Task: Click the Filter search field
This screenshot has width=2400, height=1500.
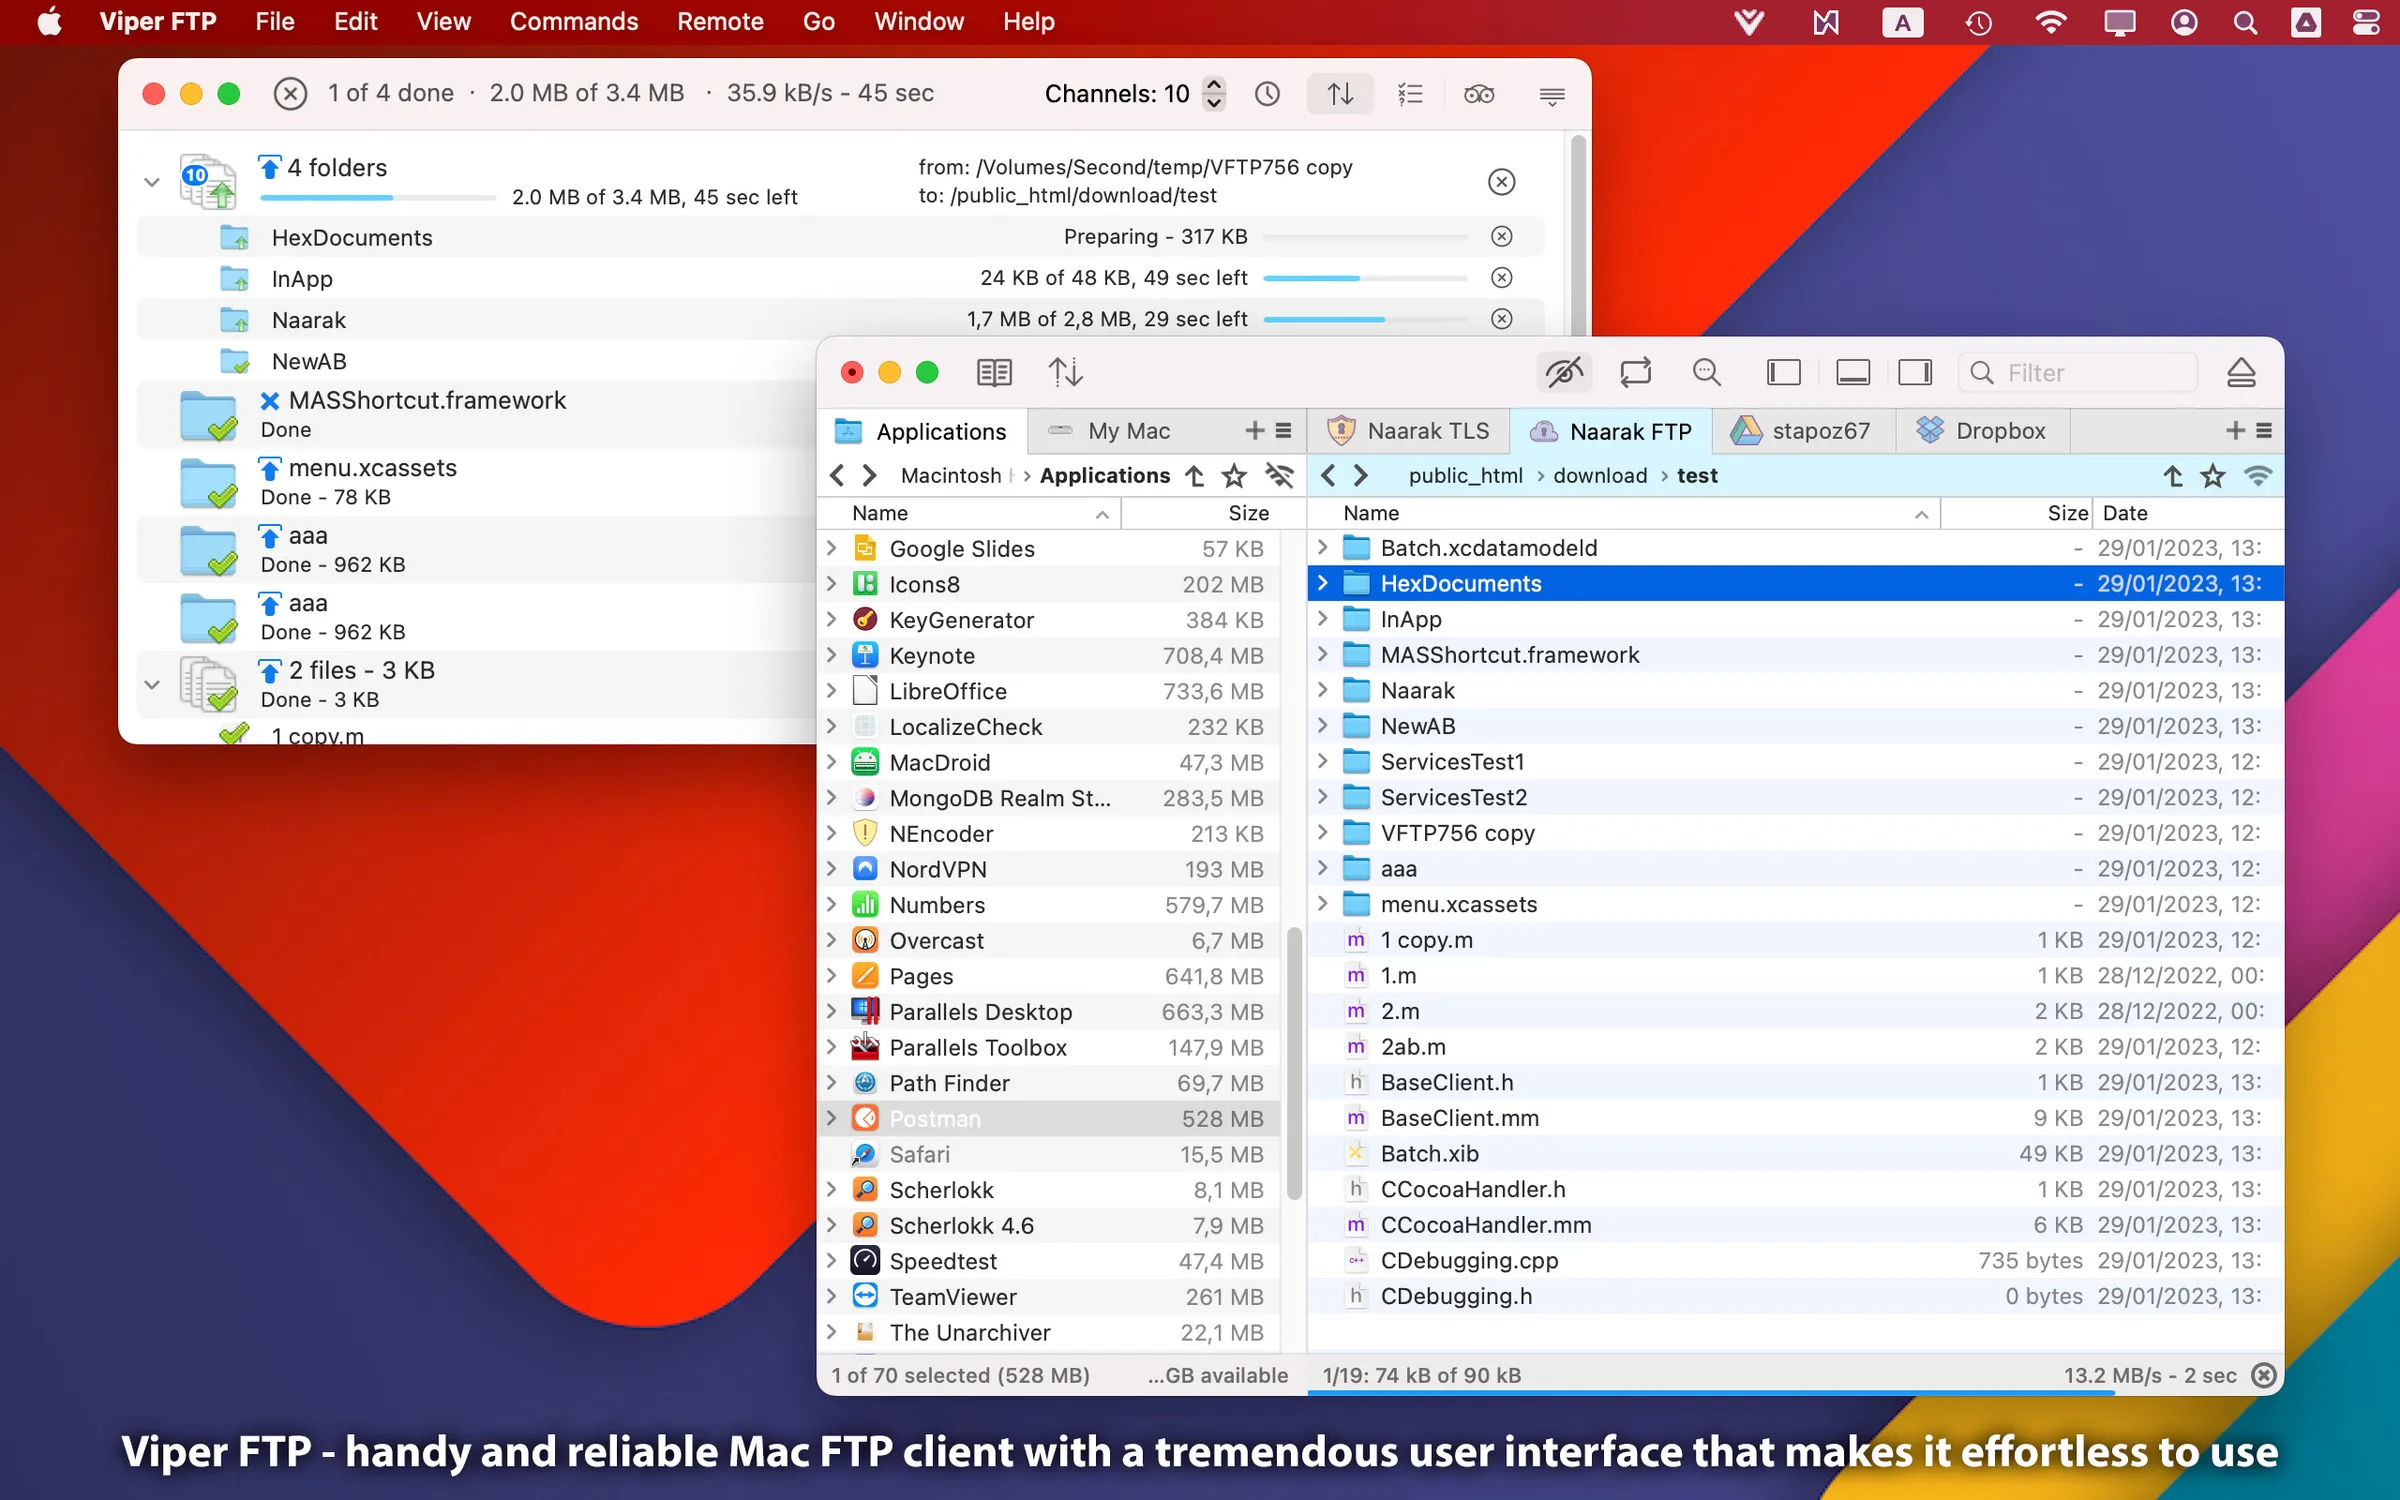Action: tap(2077, 372)
